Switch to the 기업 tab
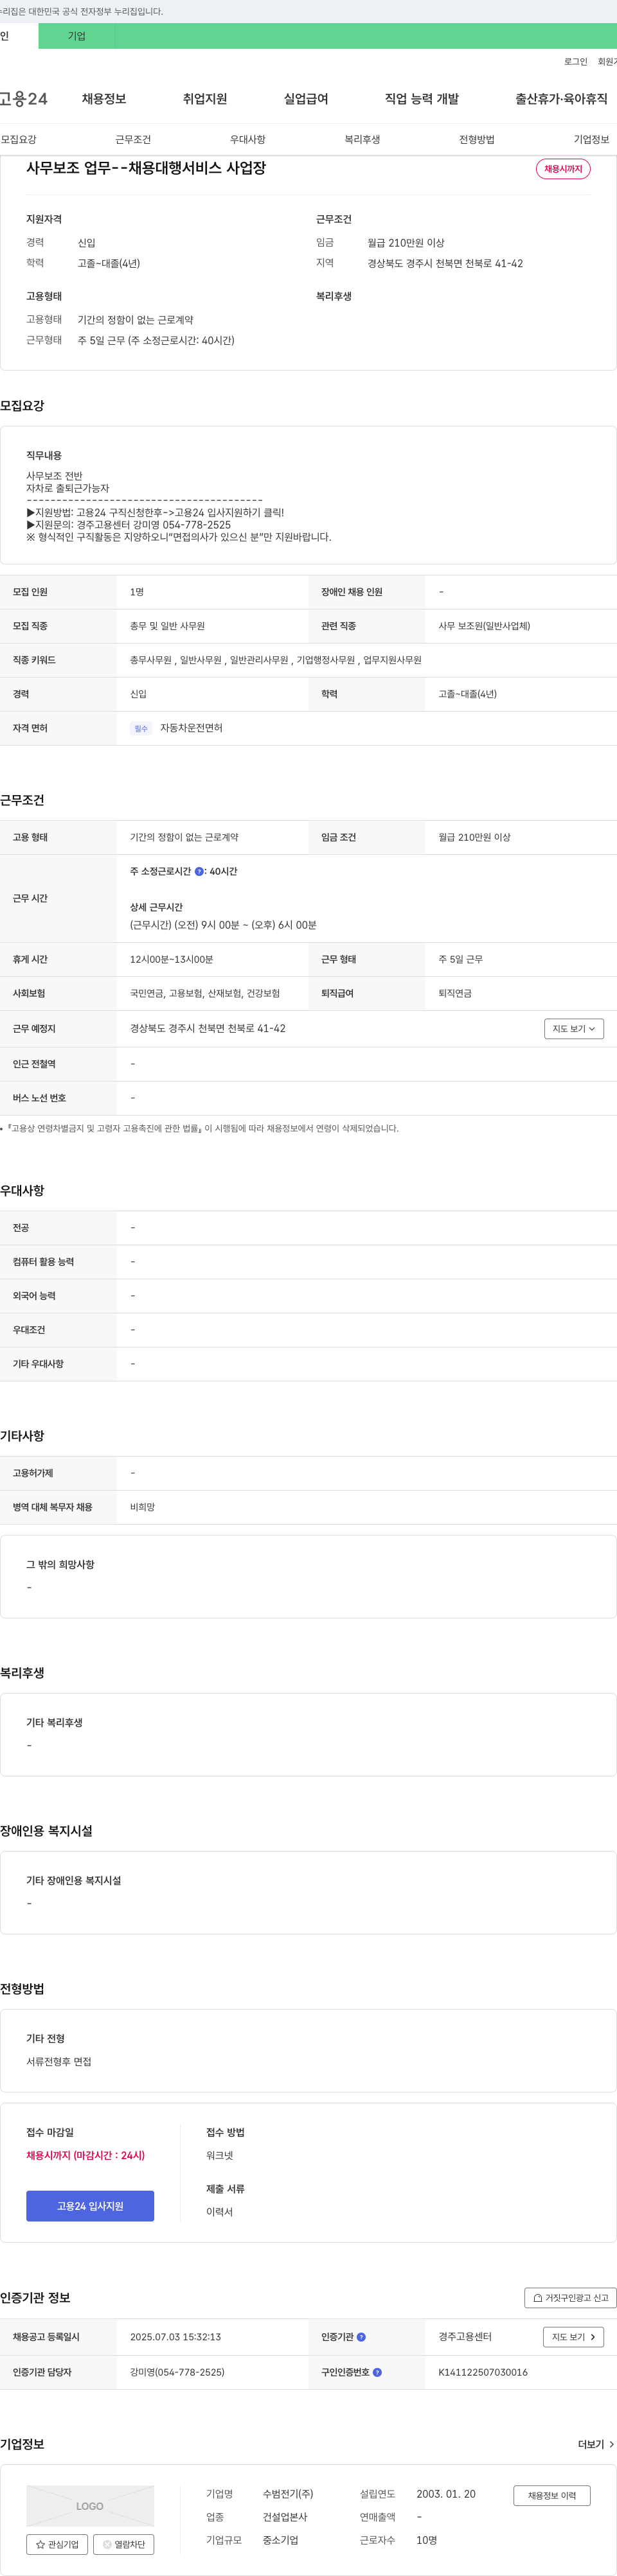This screenshot has height=2576, width=617. (x=77, y=36)
